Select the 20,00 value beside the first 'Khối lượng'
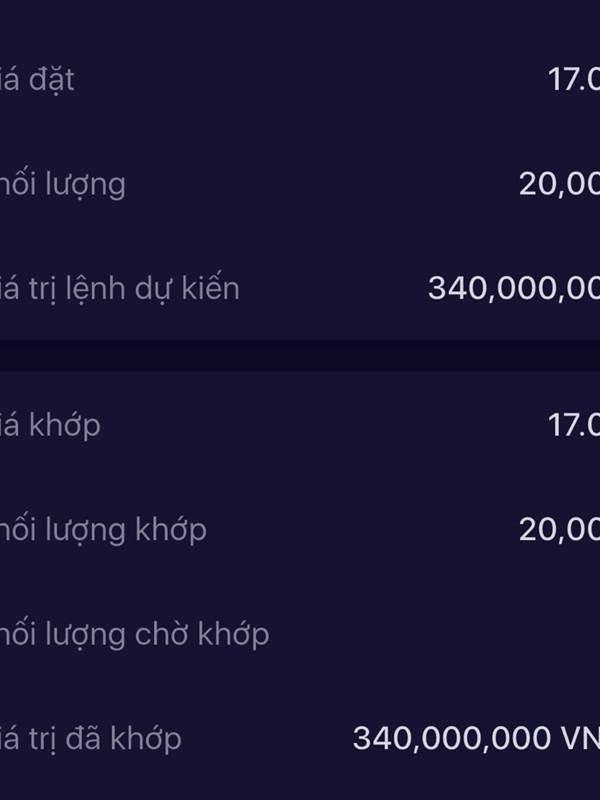Image resolution: width=600 pixels, height=800 pixels. pyautogui.click(x=559, y=184)
